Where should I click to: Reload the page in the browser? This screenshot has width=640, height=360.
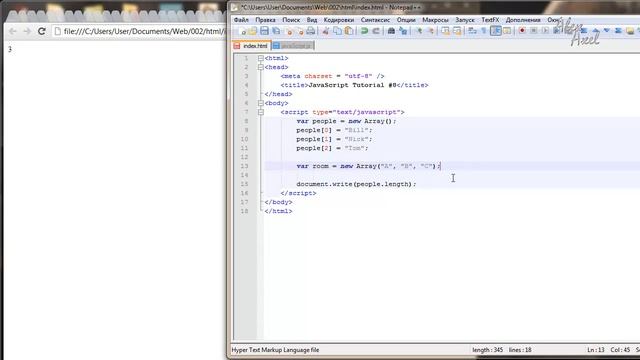tap(42, 31)
